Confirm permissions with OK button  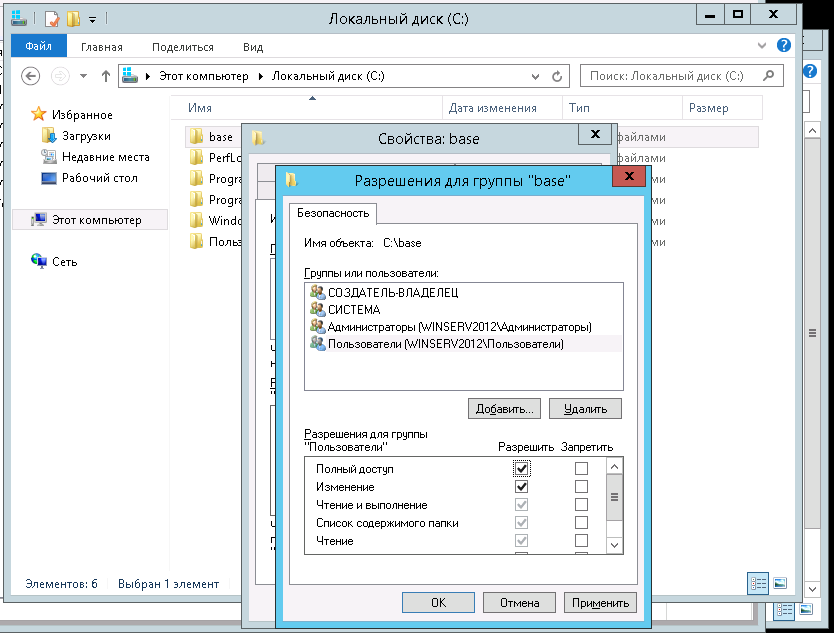click(438, 603)
